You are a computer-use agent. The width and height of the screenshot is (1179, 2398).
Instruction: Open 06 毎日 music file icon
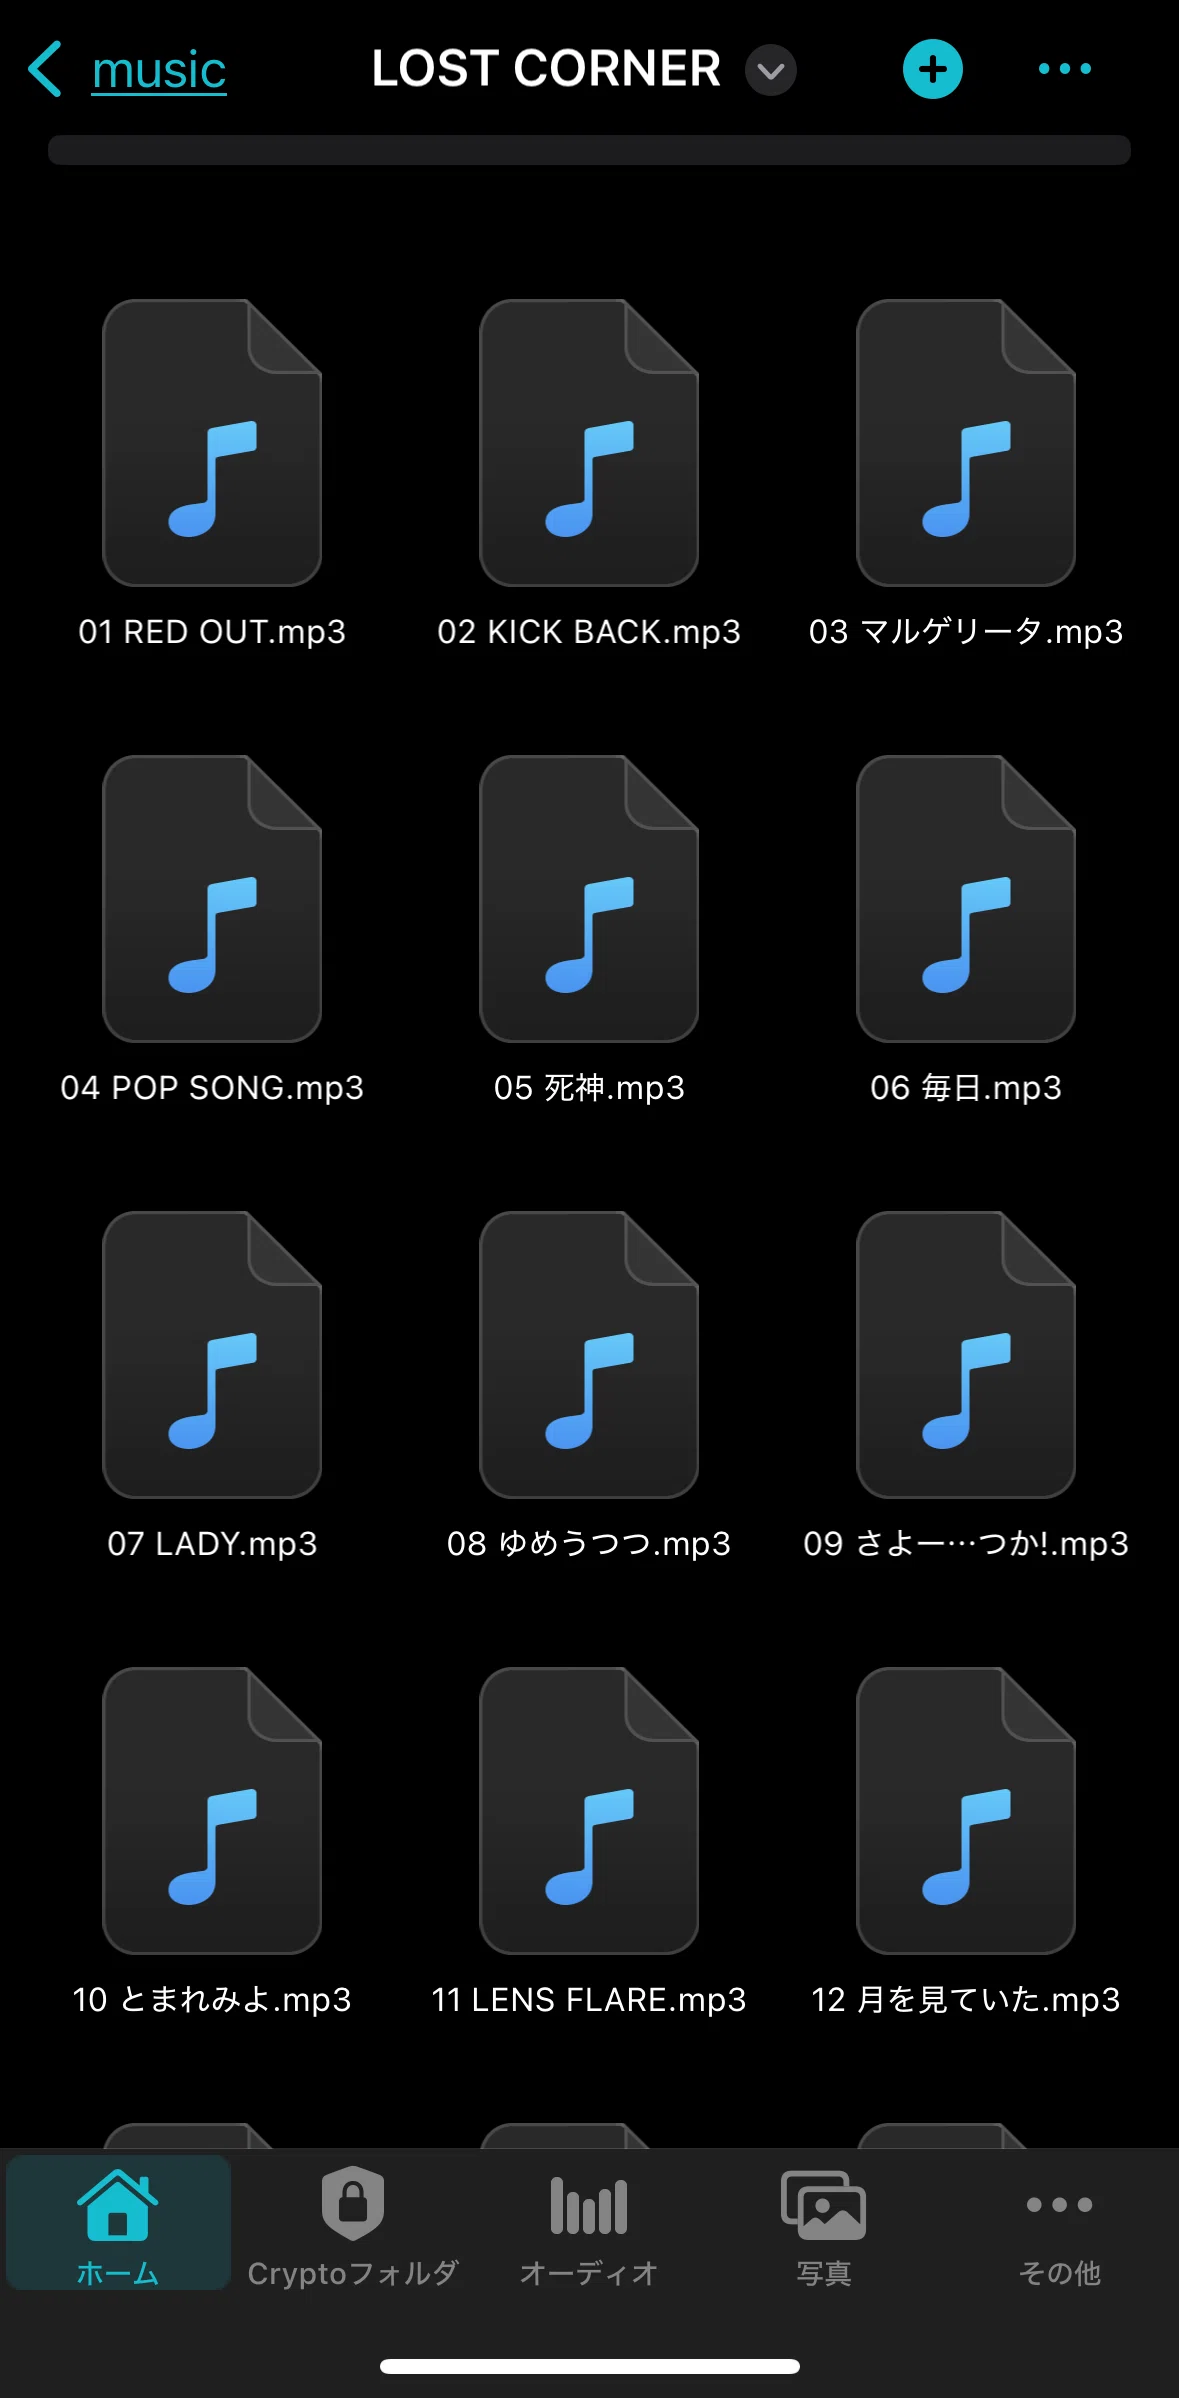(966, 898)
